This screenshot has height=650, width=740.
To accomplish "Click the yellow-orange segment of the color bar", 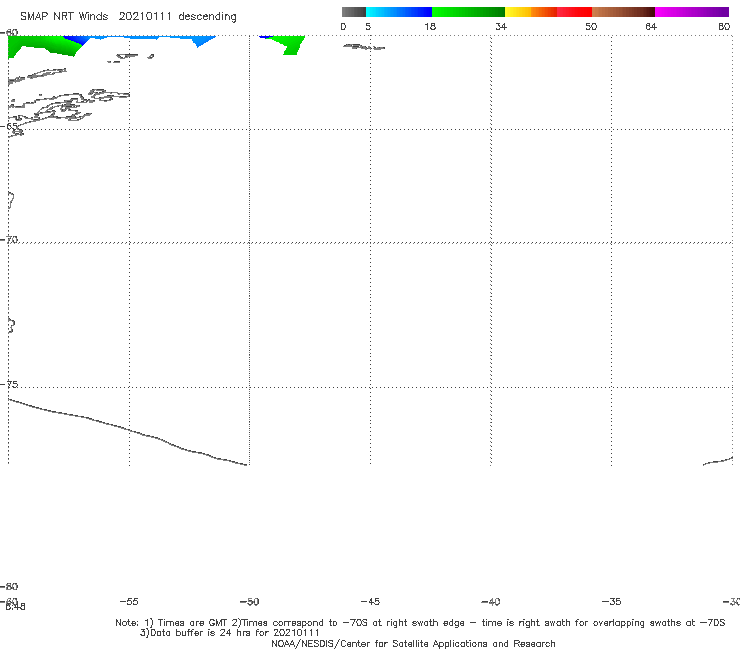I will (x=530, y=12).
